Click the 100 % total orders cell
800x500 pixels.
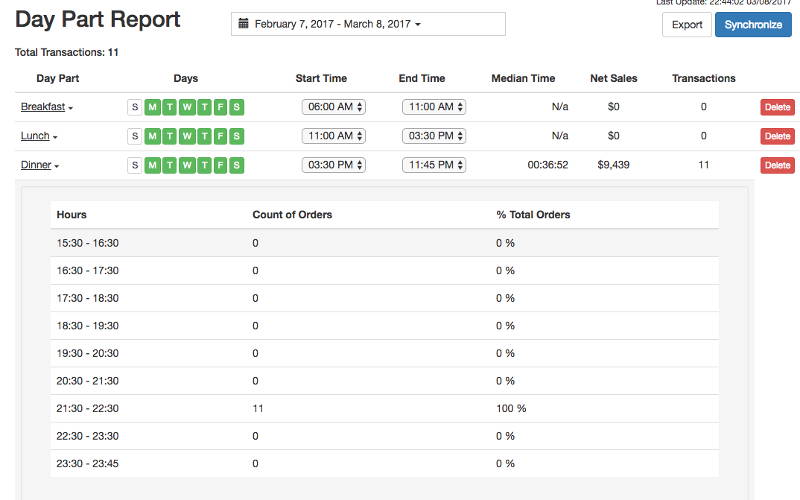click(511, 408)
